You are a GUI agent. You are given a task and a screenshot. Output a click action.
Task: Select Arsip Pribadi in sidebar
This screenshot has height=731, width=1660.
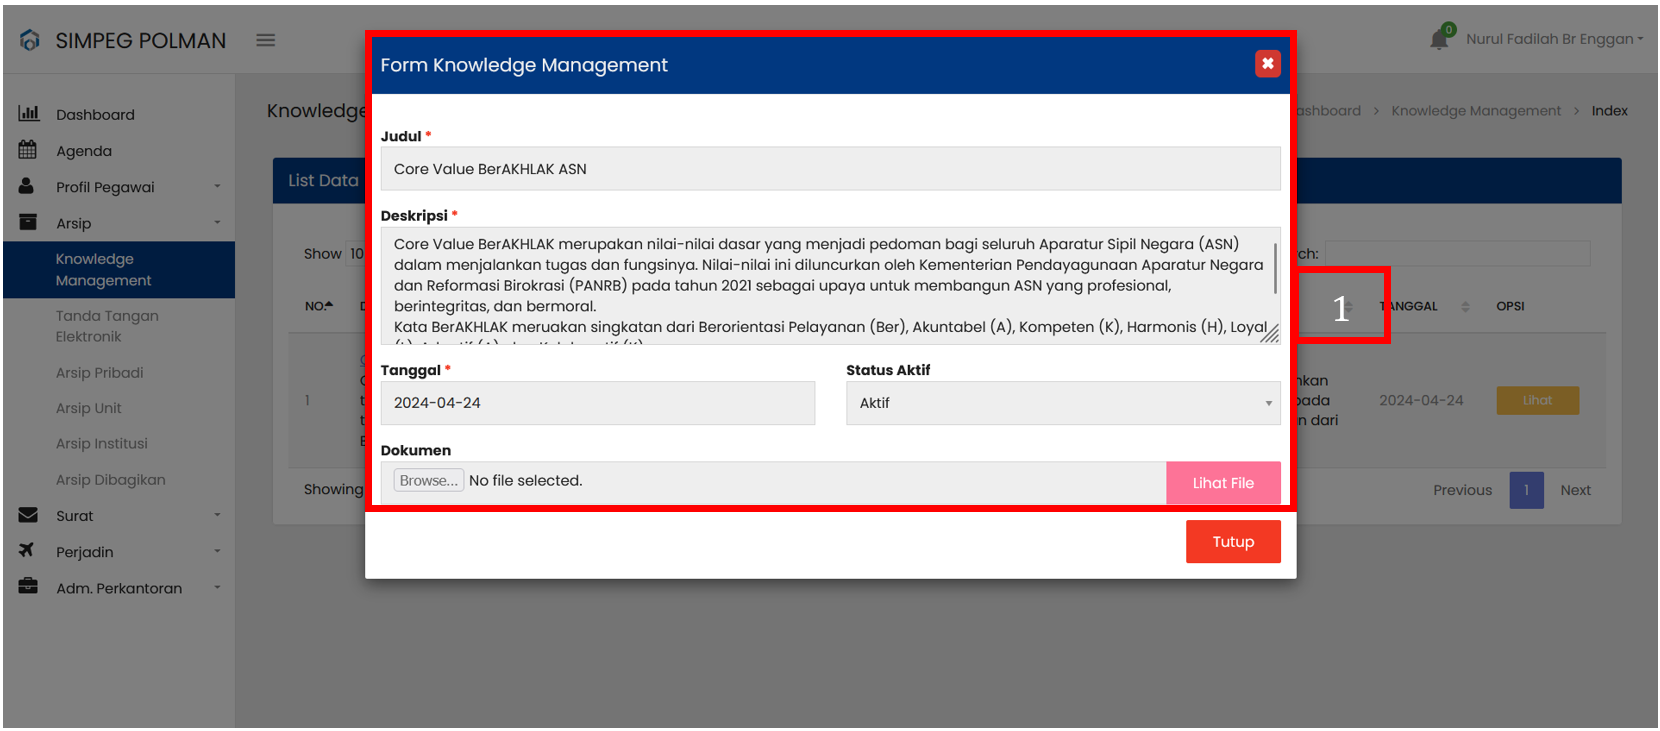pos(100,373)
